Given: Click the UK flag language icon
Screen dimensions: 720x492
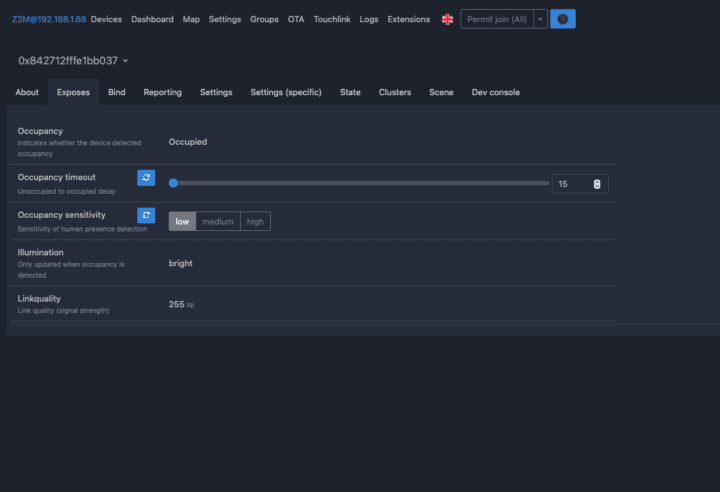Looking at the screenshot, I should point(447,19).
